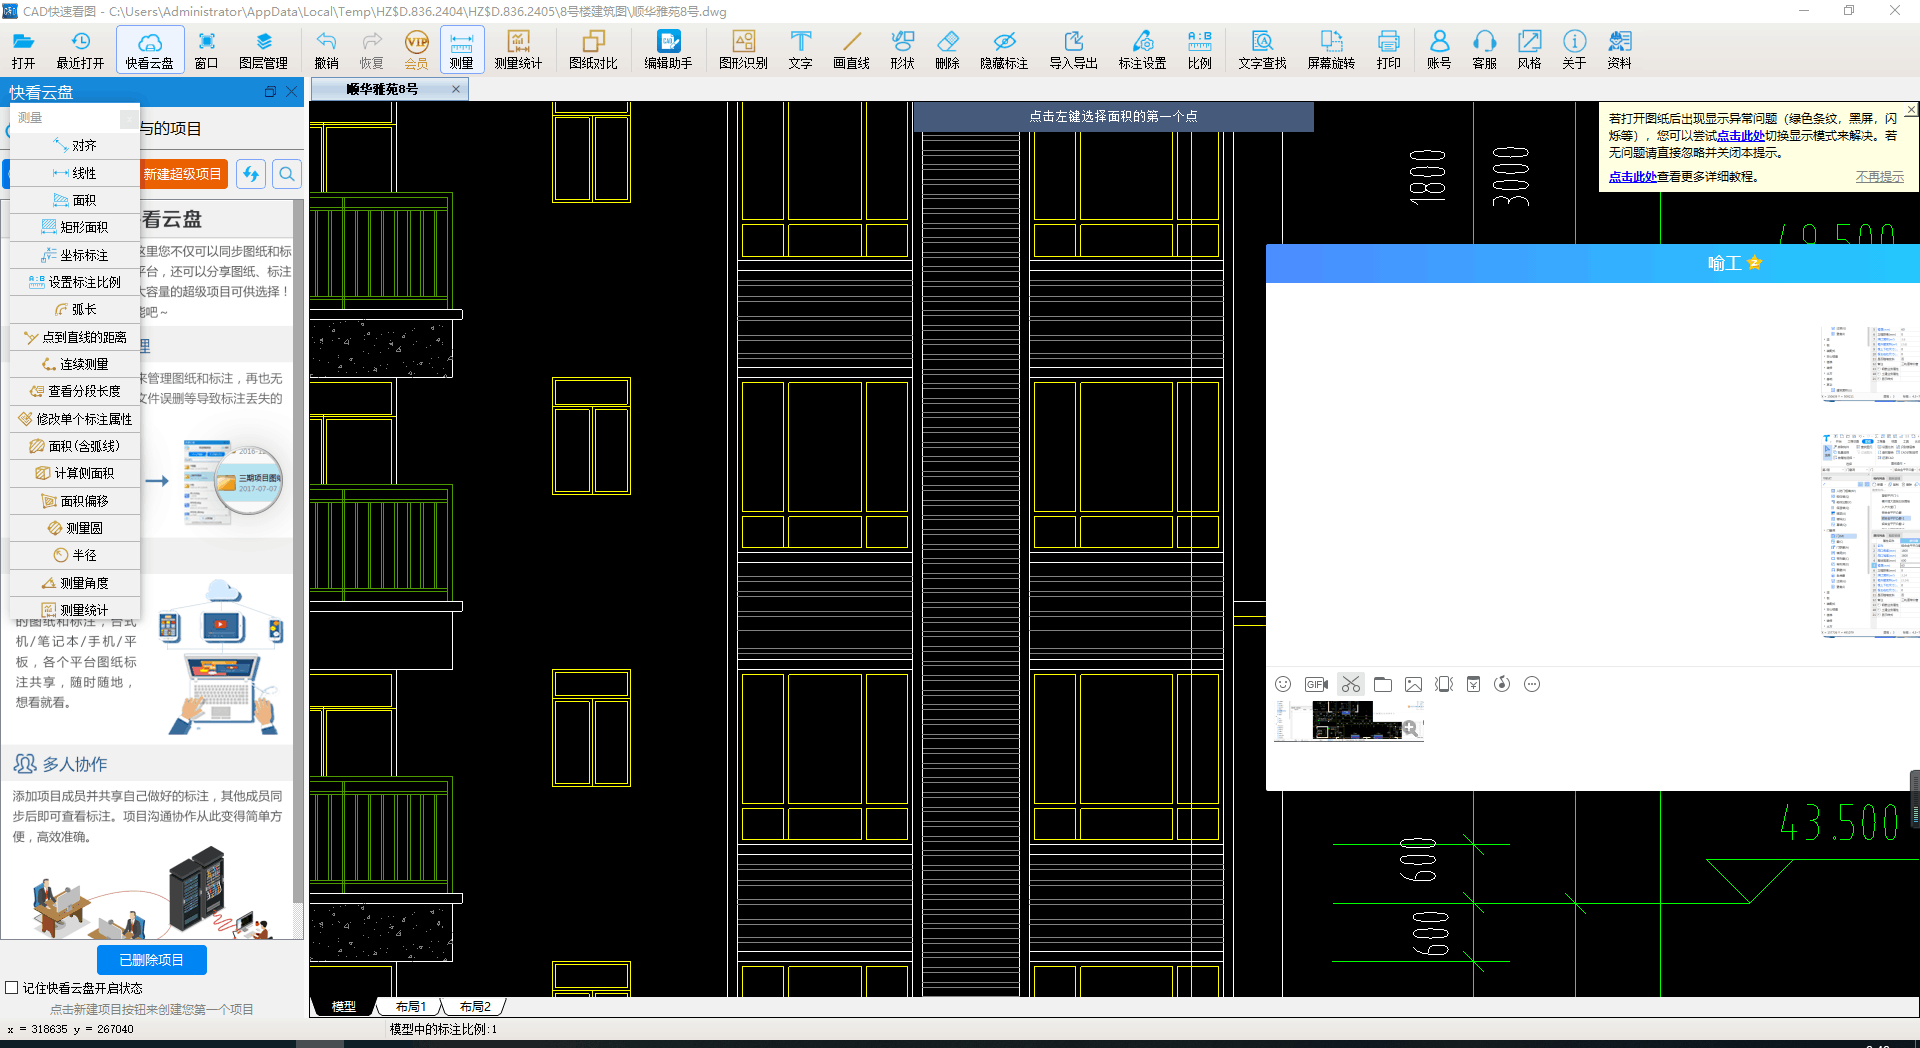This screenshot has width=1920, height=1048.
Task: Select the 删除 eraser tool
Action: click(x=947, y=49)
